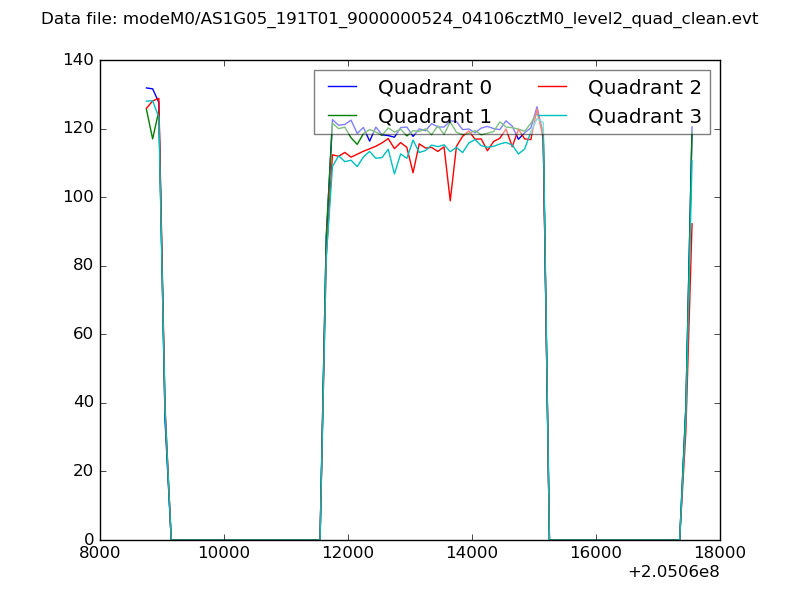Click the blue line sample in legend

343,88
